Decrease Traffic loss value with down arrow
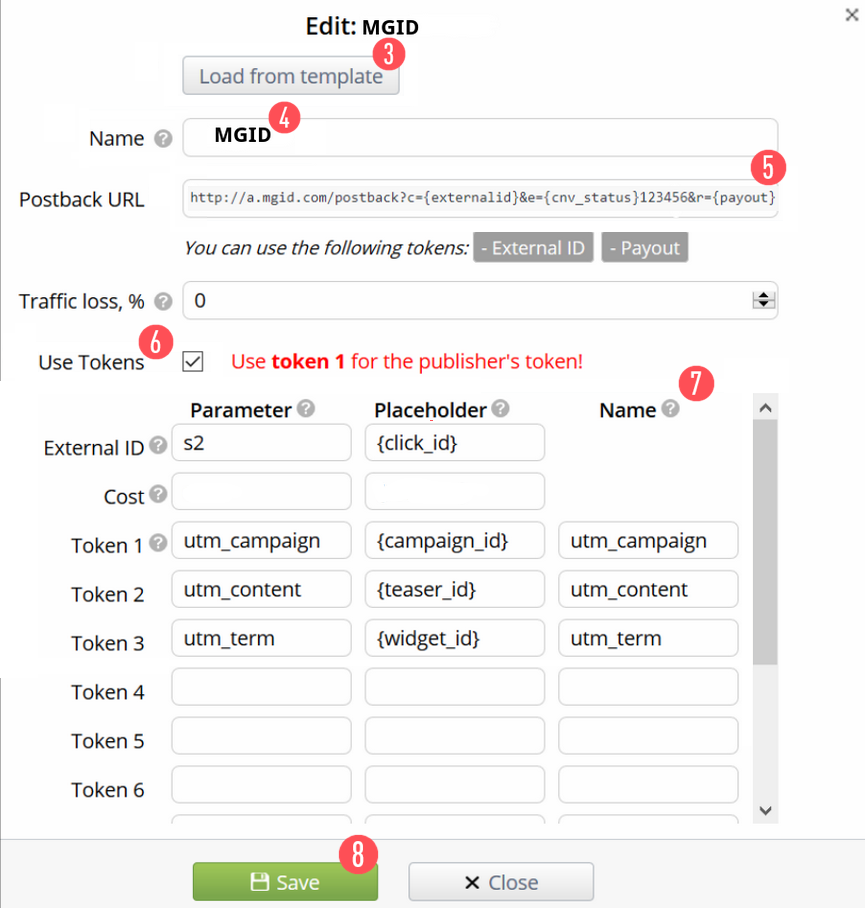Screen dimensions: 865x908 pos(764,305)
